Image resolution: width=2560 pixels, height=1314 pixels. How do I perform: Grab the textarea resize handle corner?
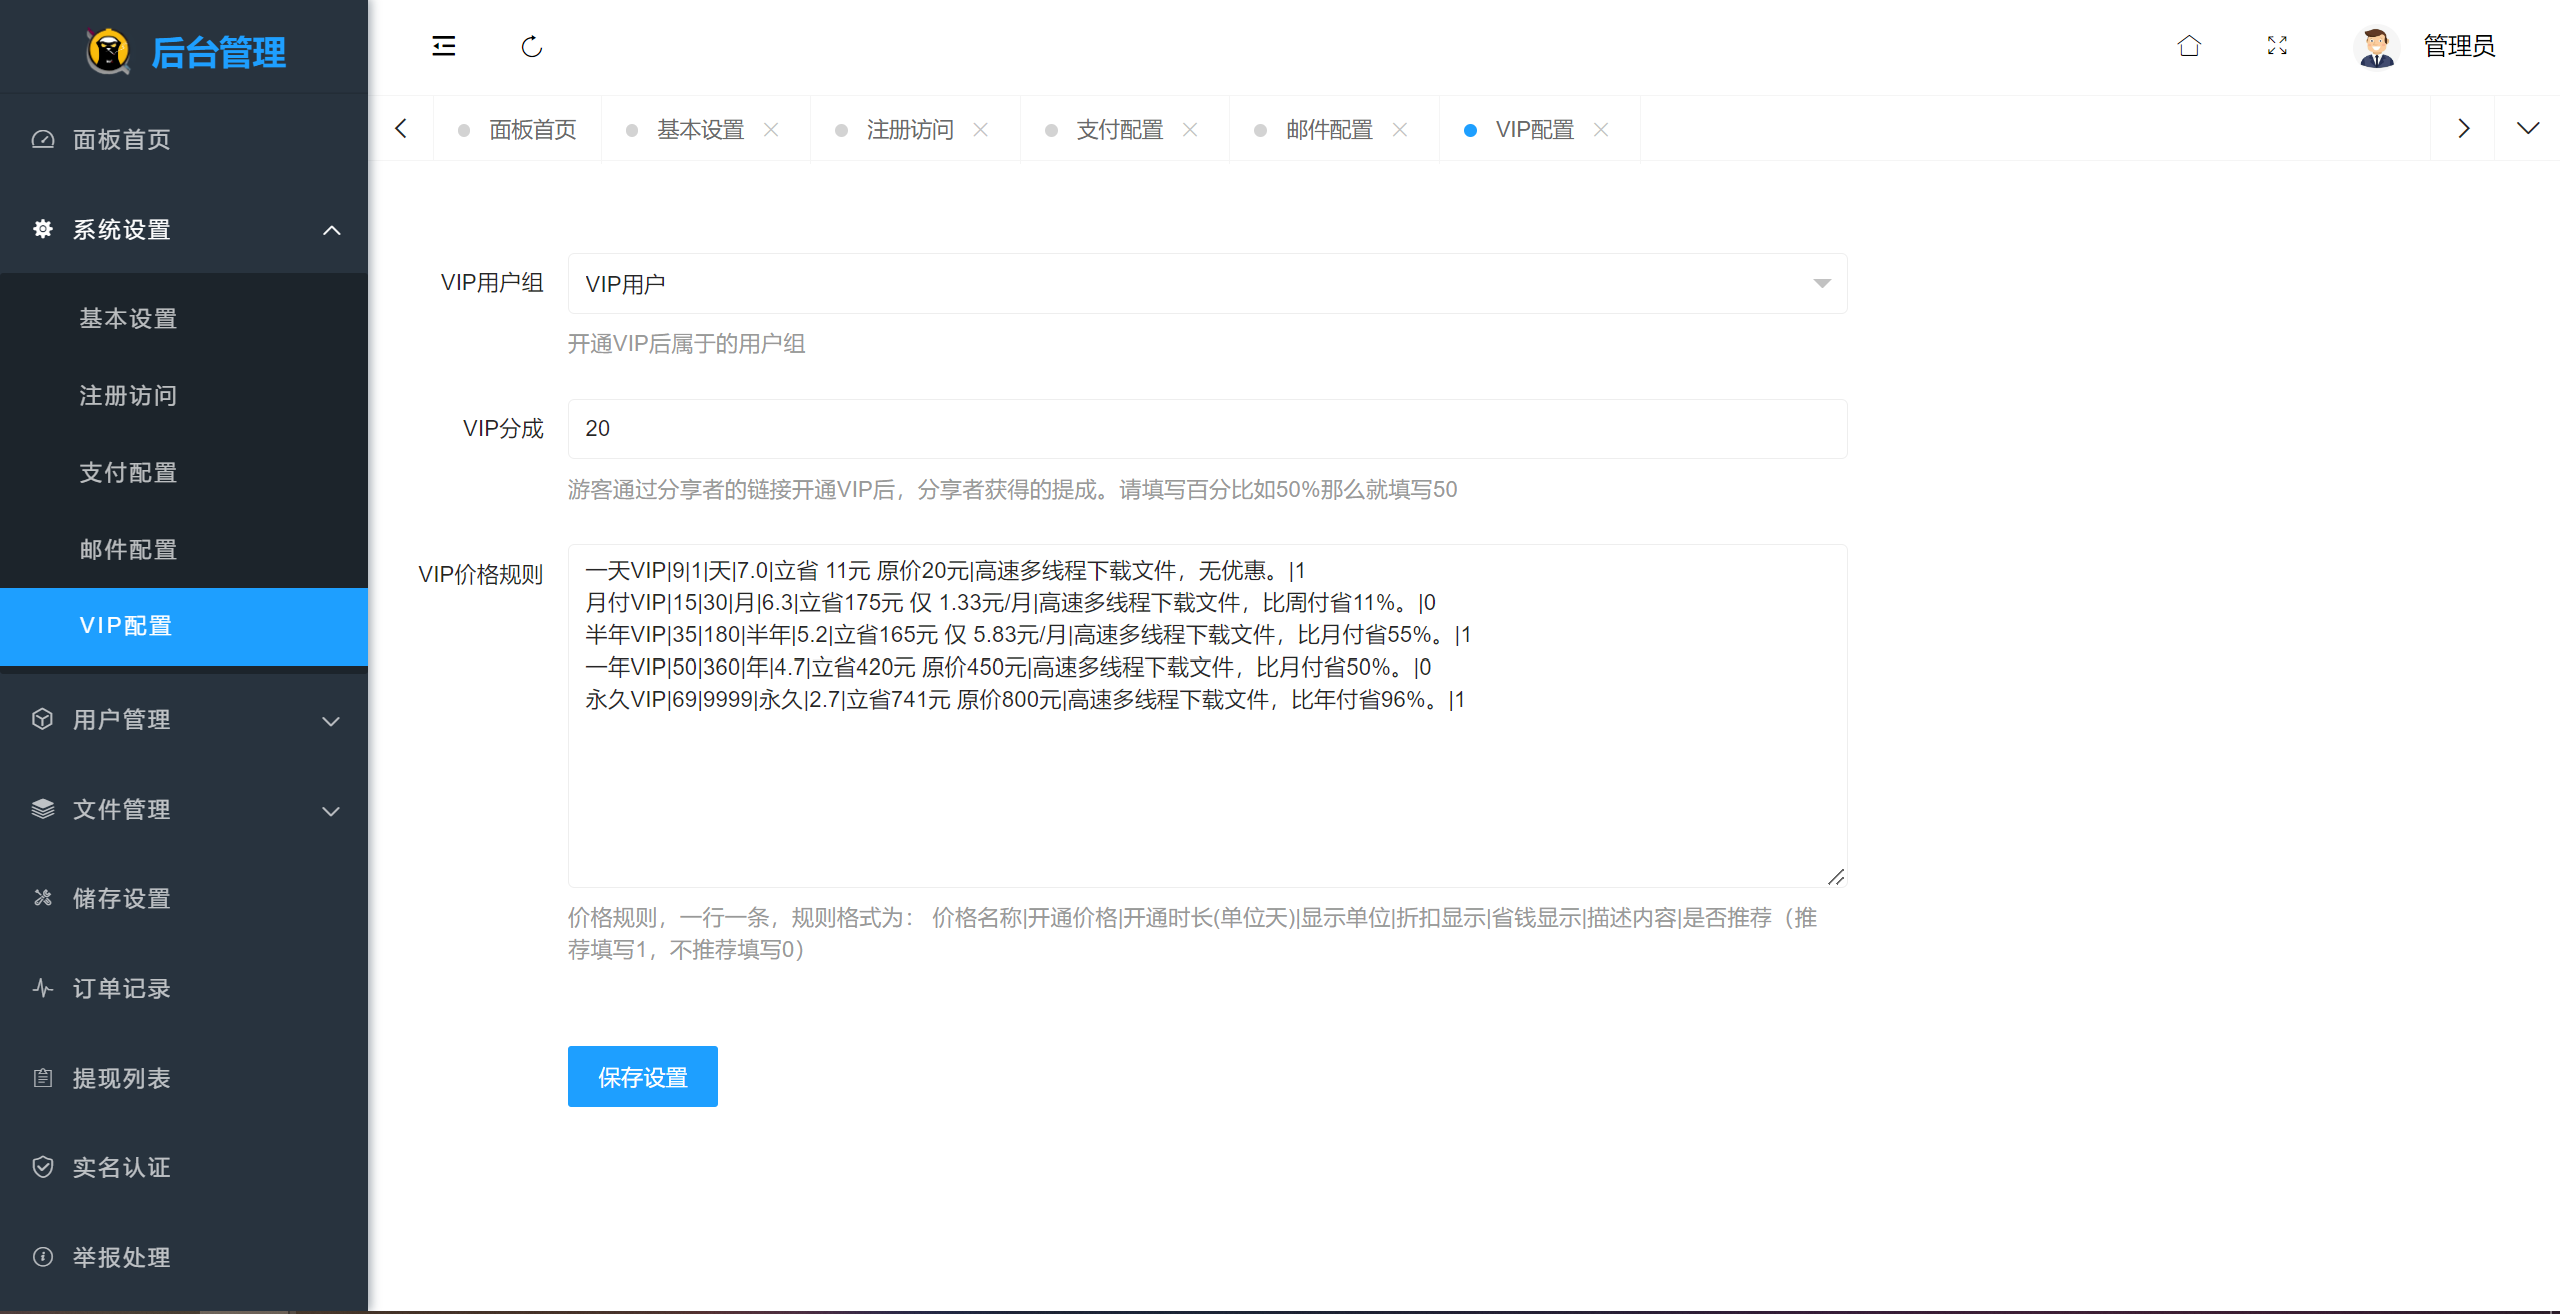[x=1836, y=877]
